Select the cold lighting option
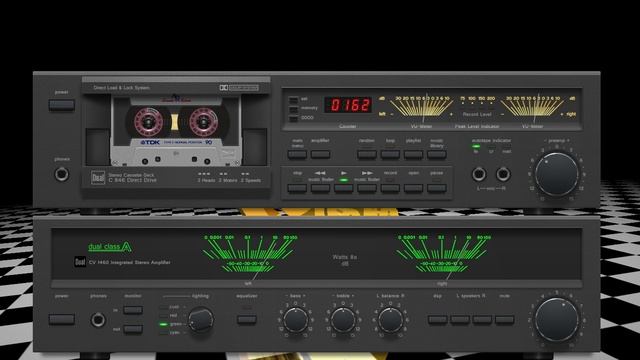 coord(164,307)
